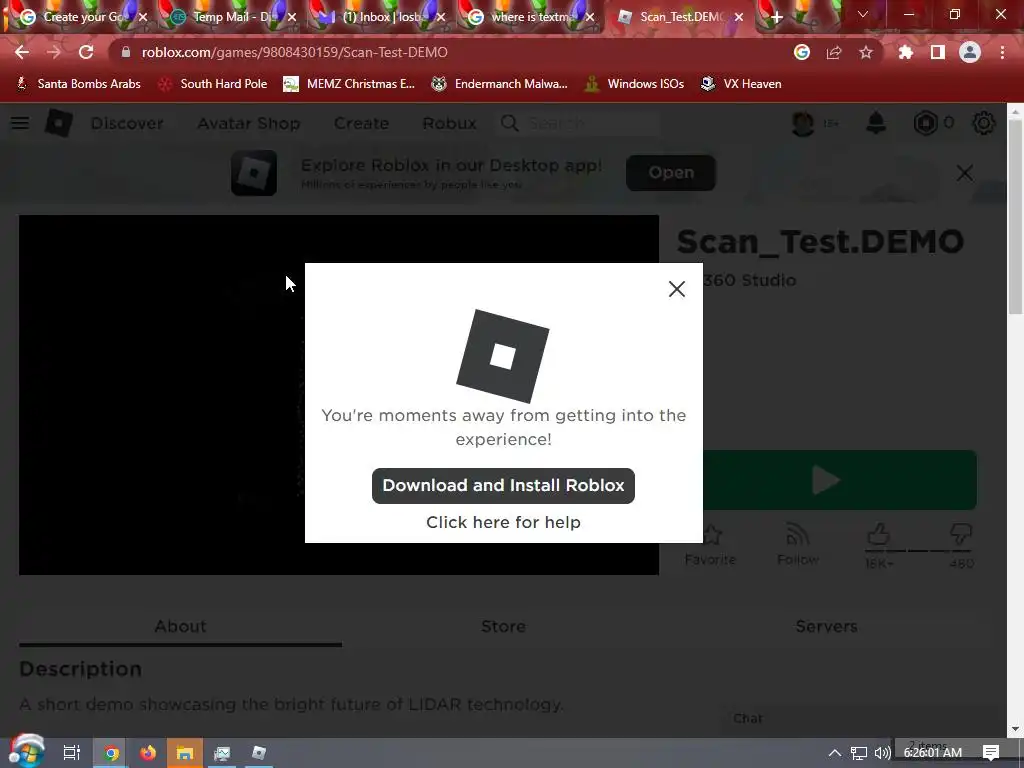Bookmark page with the star icon
This screenshot has width=1024, height=768.
[x=865, y=52]
